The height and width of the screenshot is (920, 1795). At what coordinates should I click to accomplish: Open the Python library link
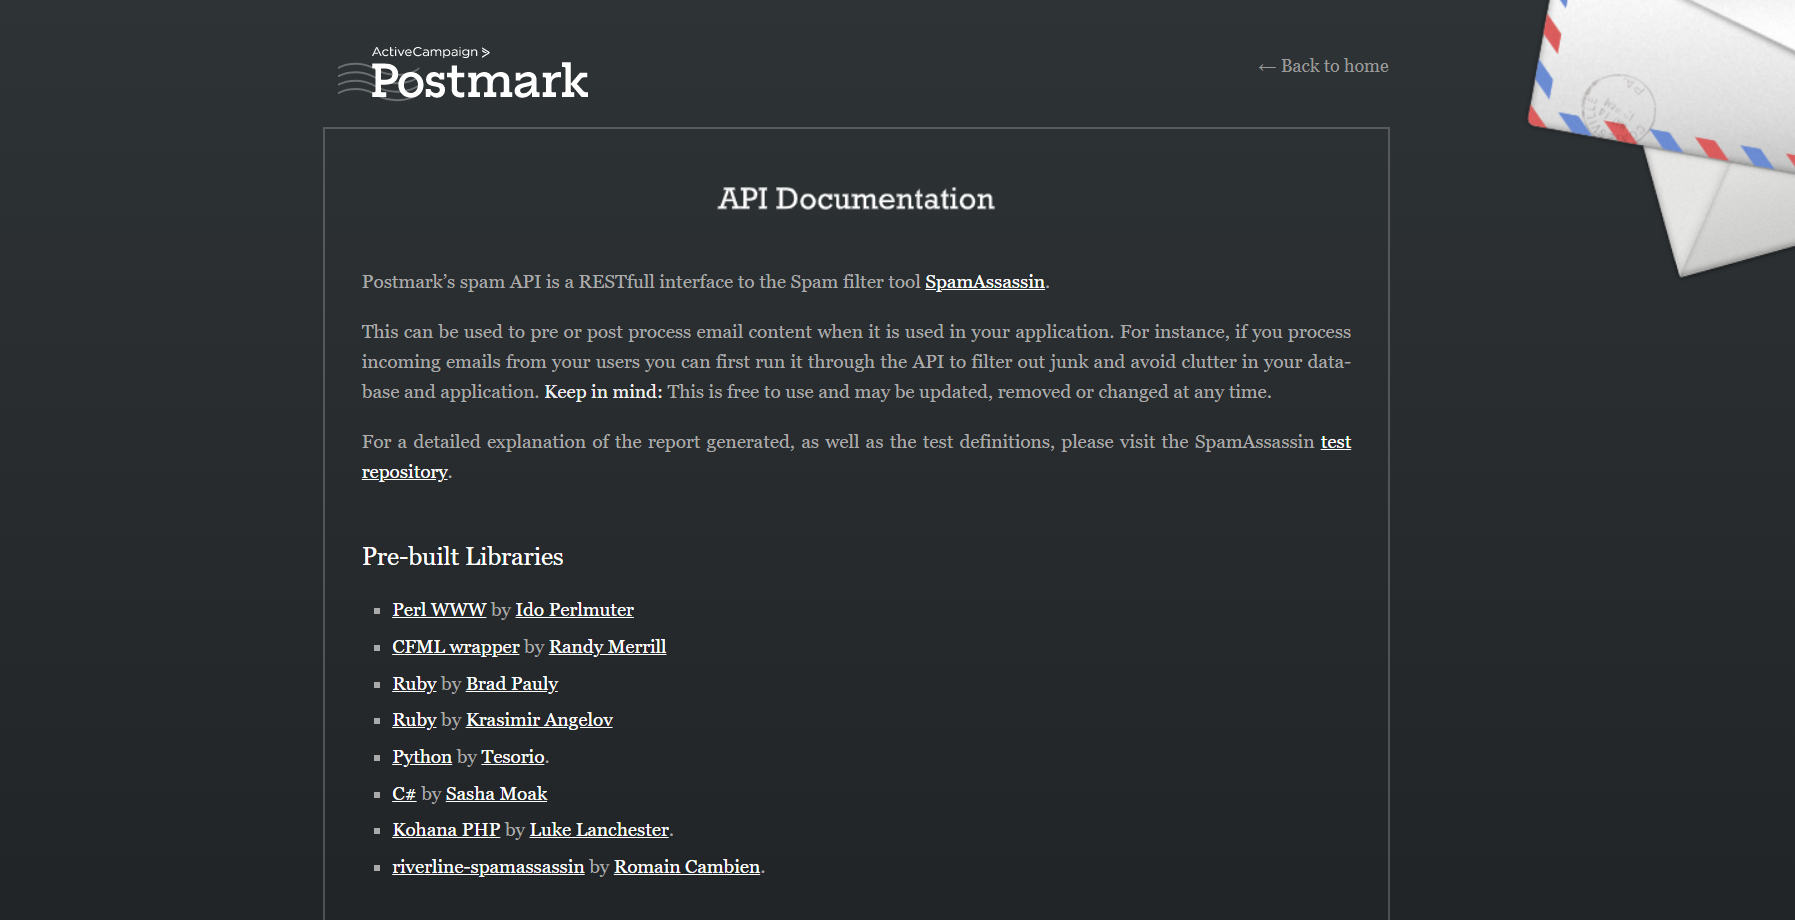(x=422, y=757)
